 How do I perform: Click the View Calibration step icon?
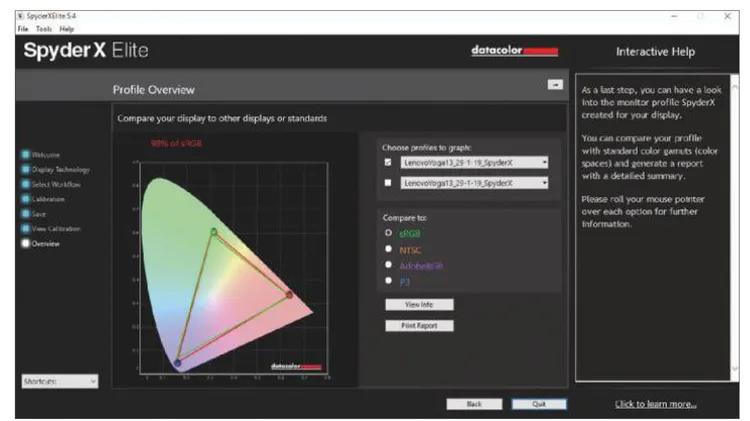pyautogui.click(x=26, y=229)
